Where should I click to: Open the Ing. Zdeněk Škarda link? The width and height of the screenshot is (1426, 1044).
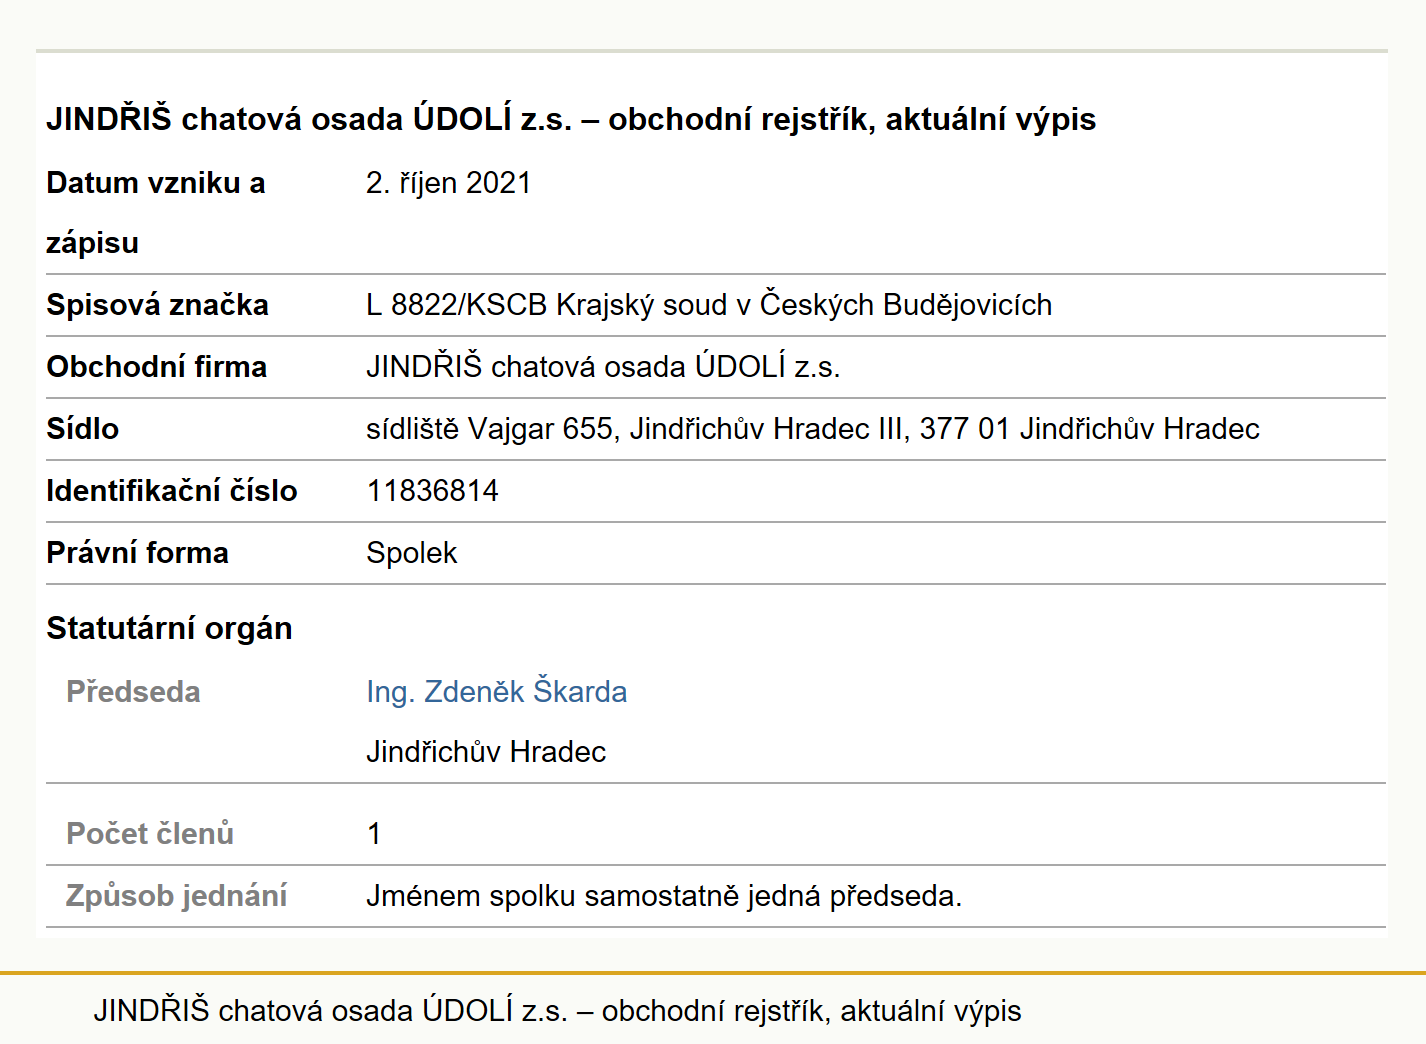[496, 691]
